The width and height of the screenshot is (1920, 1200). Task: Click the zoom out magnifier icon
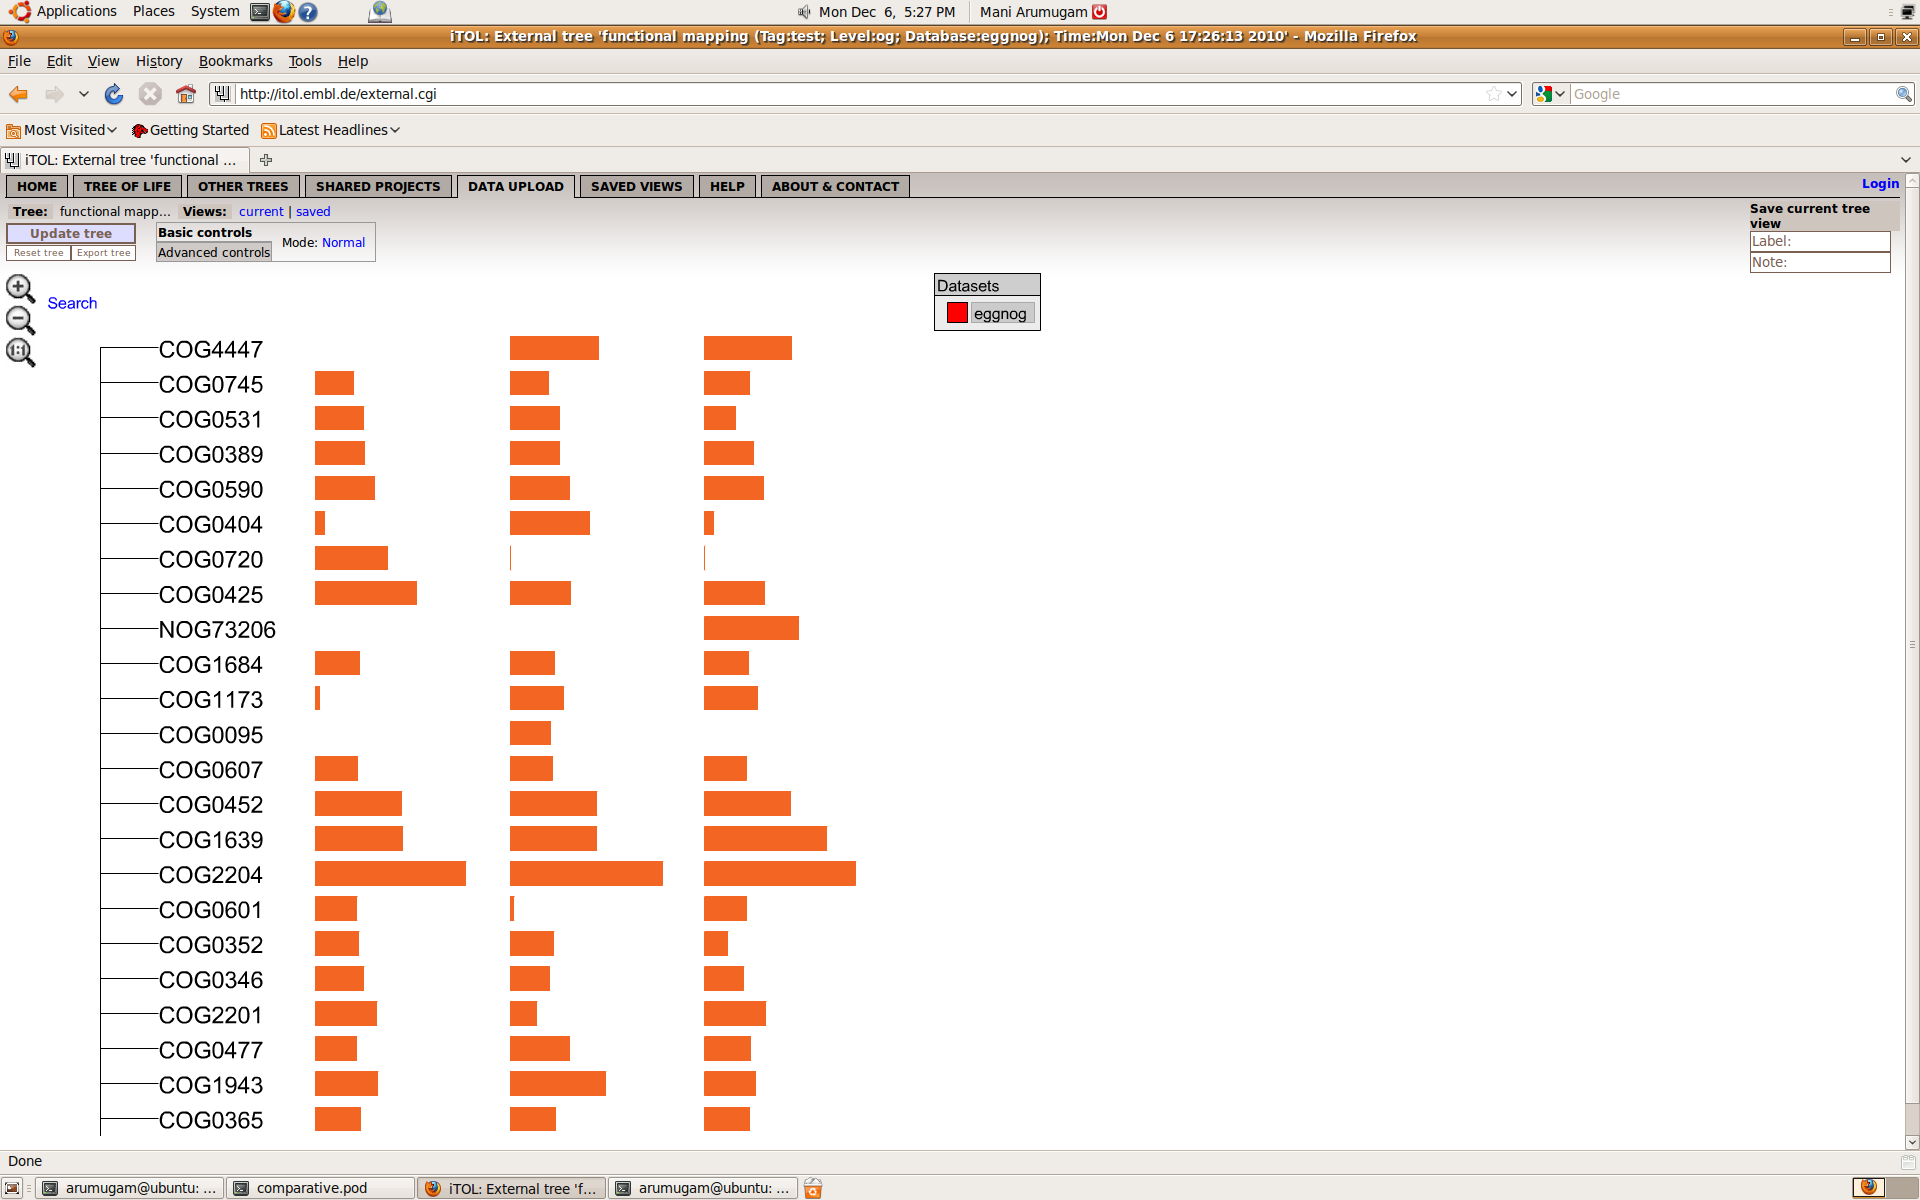click(x=20, y=320)
